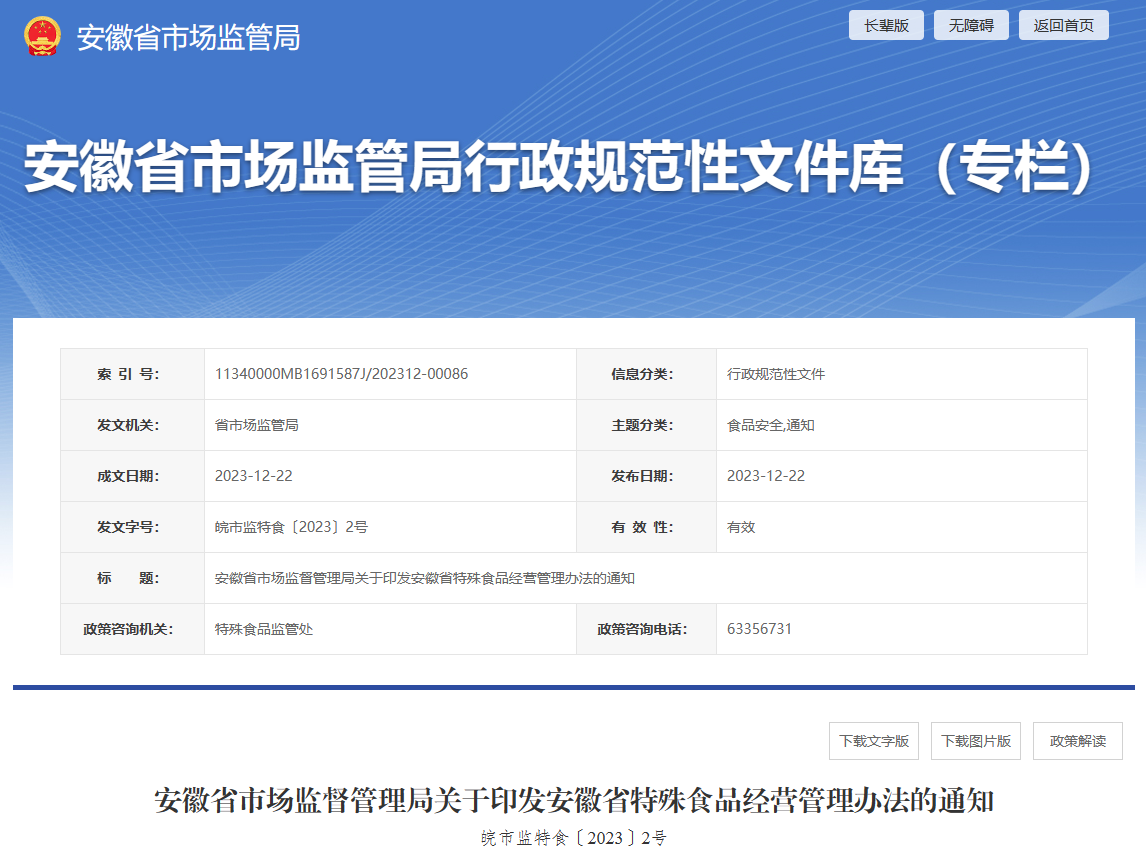Image resolution: width=1146 pixels, height=867 pixels.
Task: Select the index number 11340000MB1691587J/202312-00086
Action: click(341, 374)
